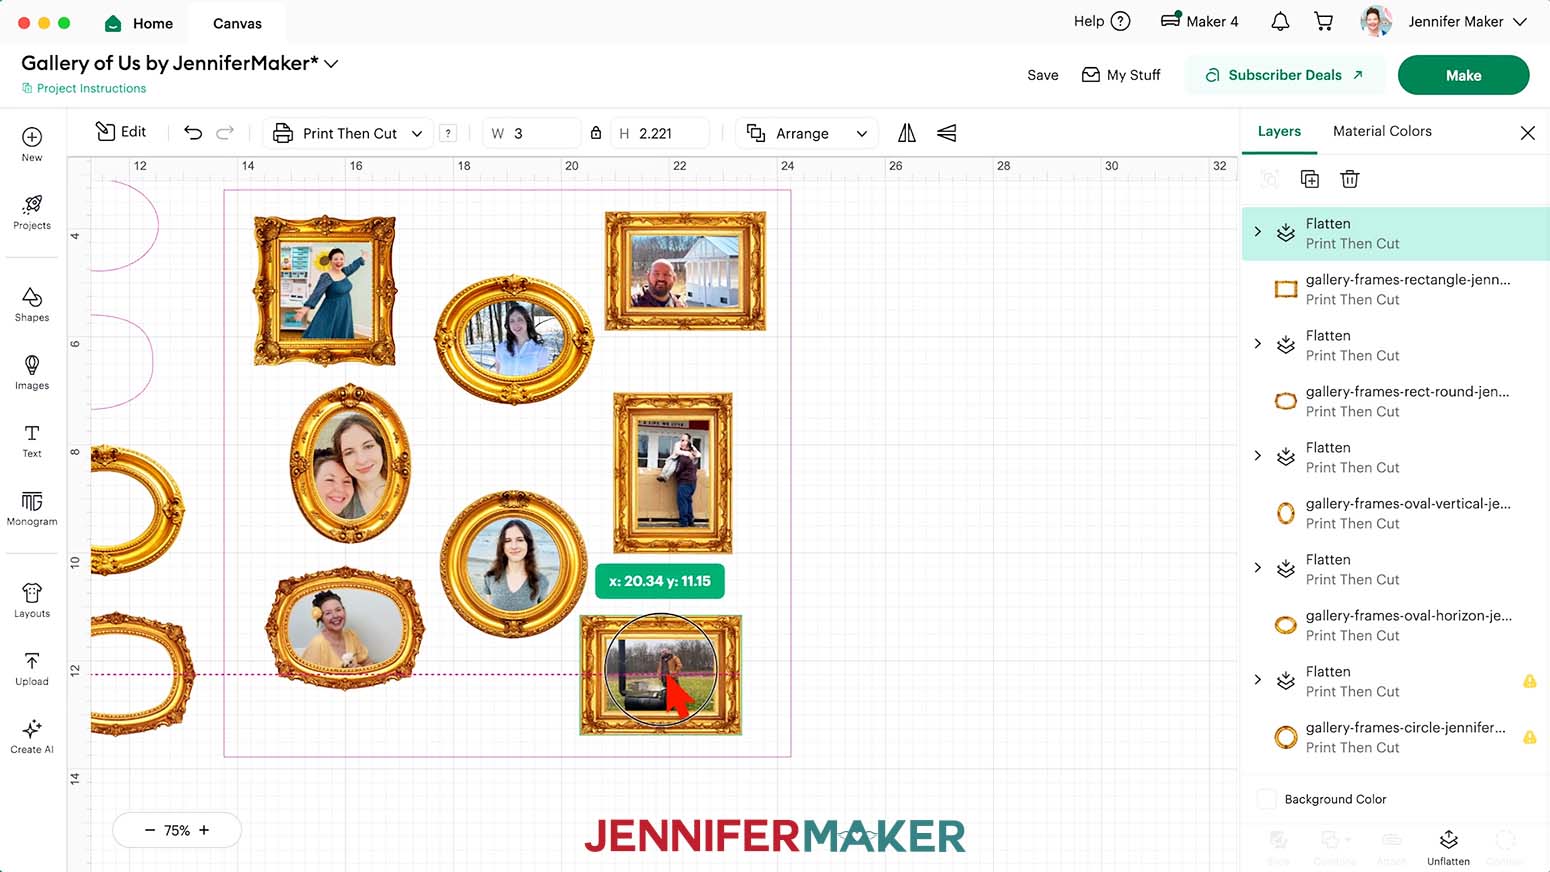The width and height of the screenshot is (1550, 872).
Task: Open the Monogram tool
Action: click(x=32, y=508)
